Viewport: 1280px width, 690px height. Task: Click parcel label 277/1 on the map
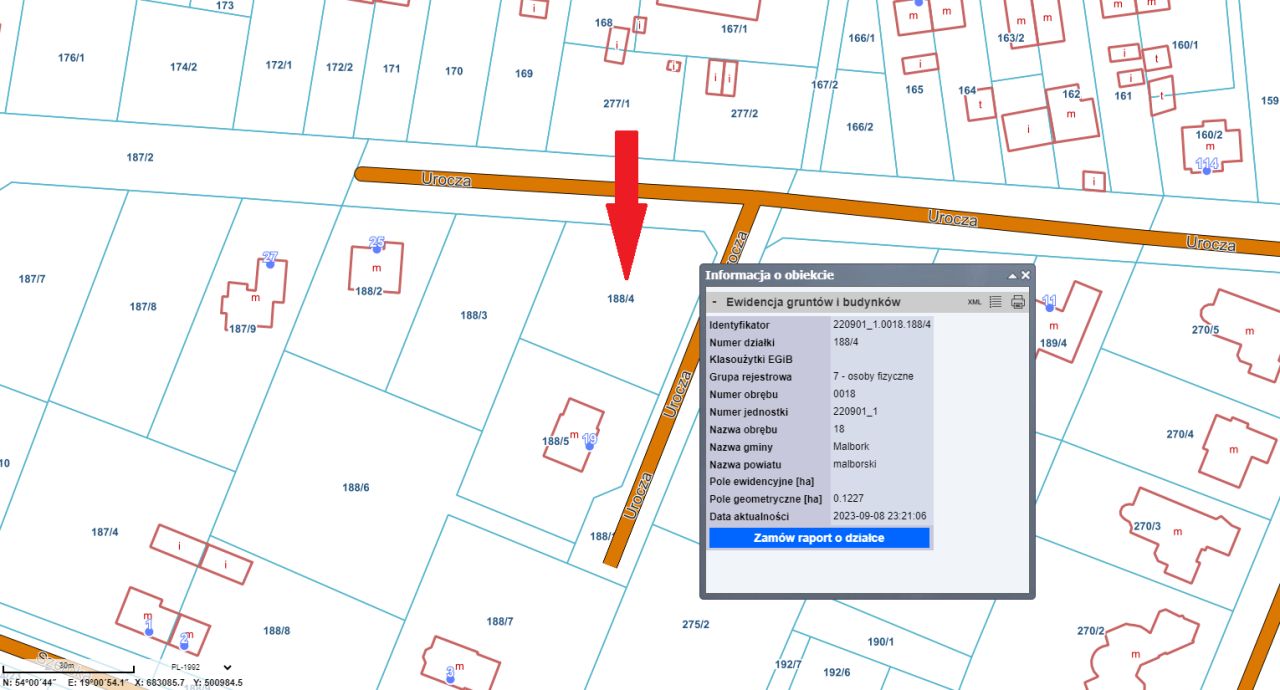(617, 104)
